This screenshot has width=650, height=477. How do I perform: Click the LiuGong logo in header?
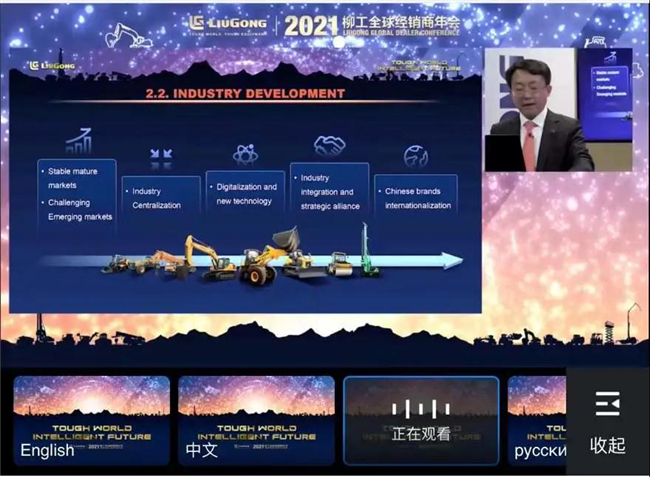click(x=227, y=24)
